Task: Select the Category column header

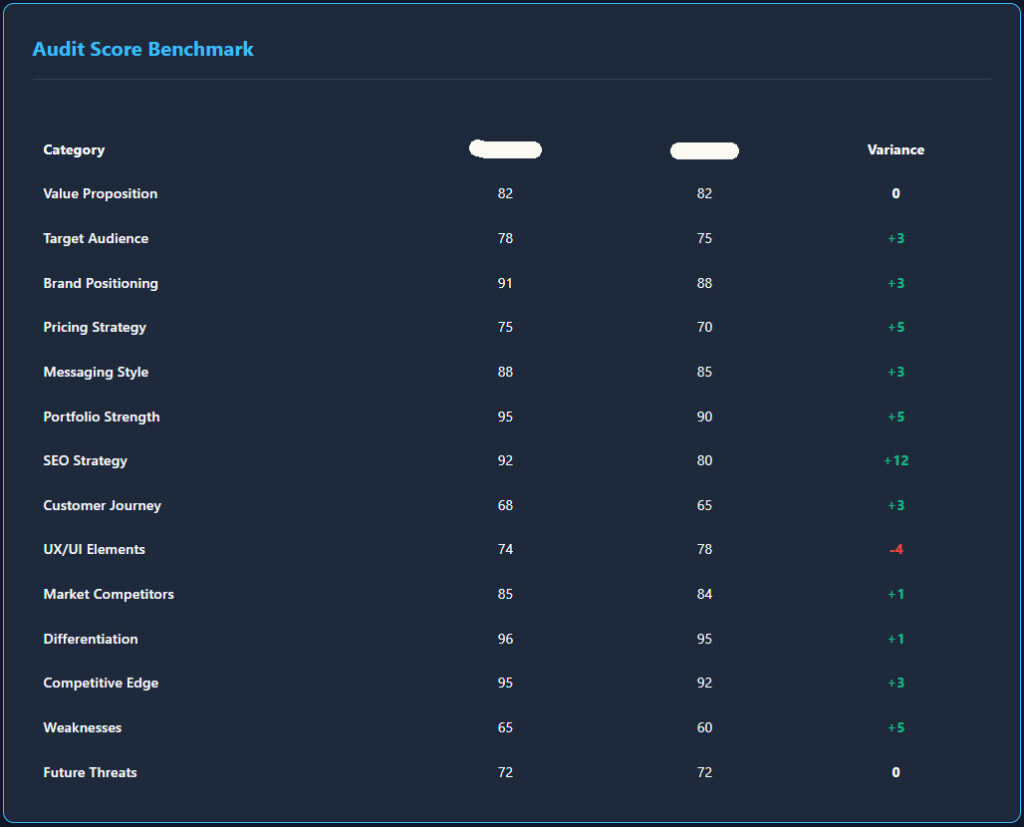Action: click(74, 149)
